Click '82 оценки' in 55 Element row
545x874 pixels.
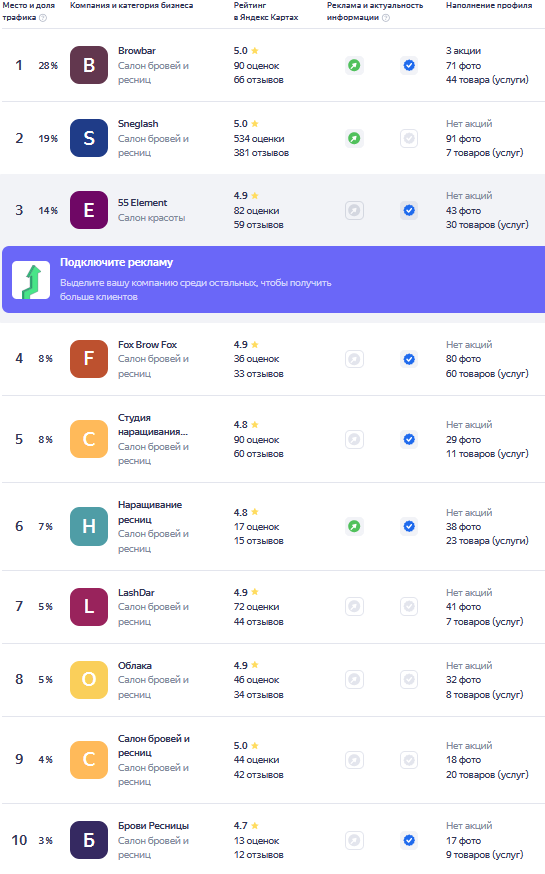tap(256, 211)
